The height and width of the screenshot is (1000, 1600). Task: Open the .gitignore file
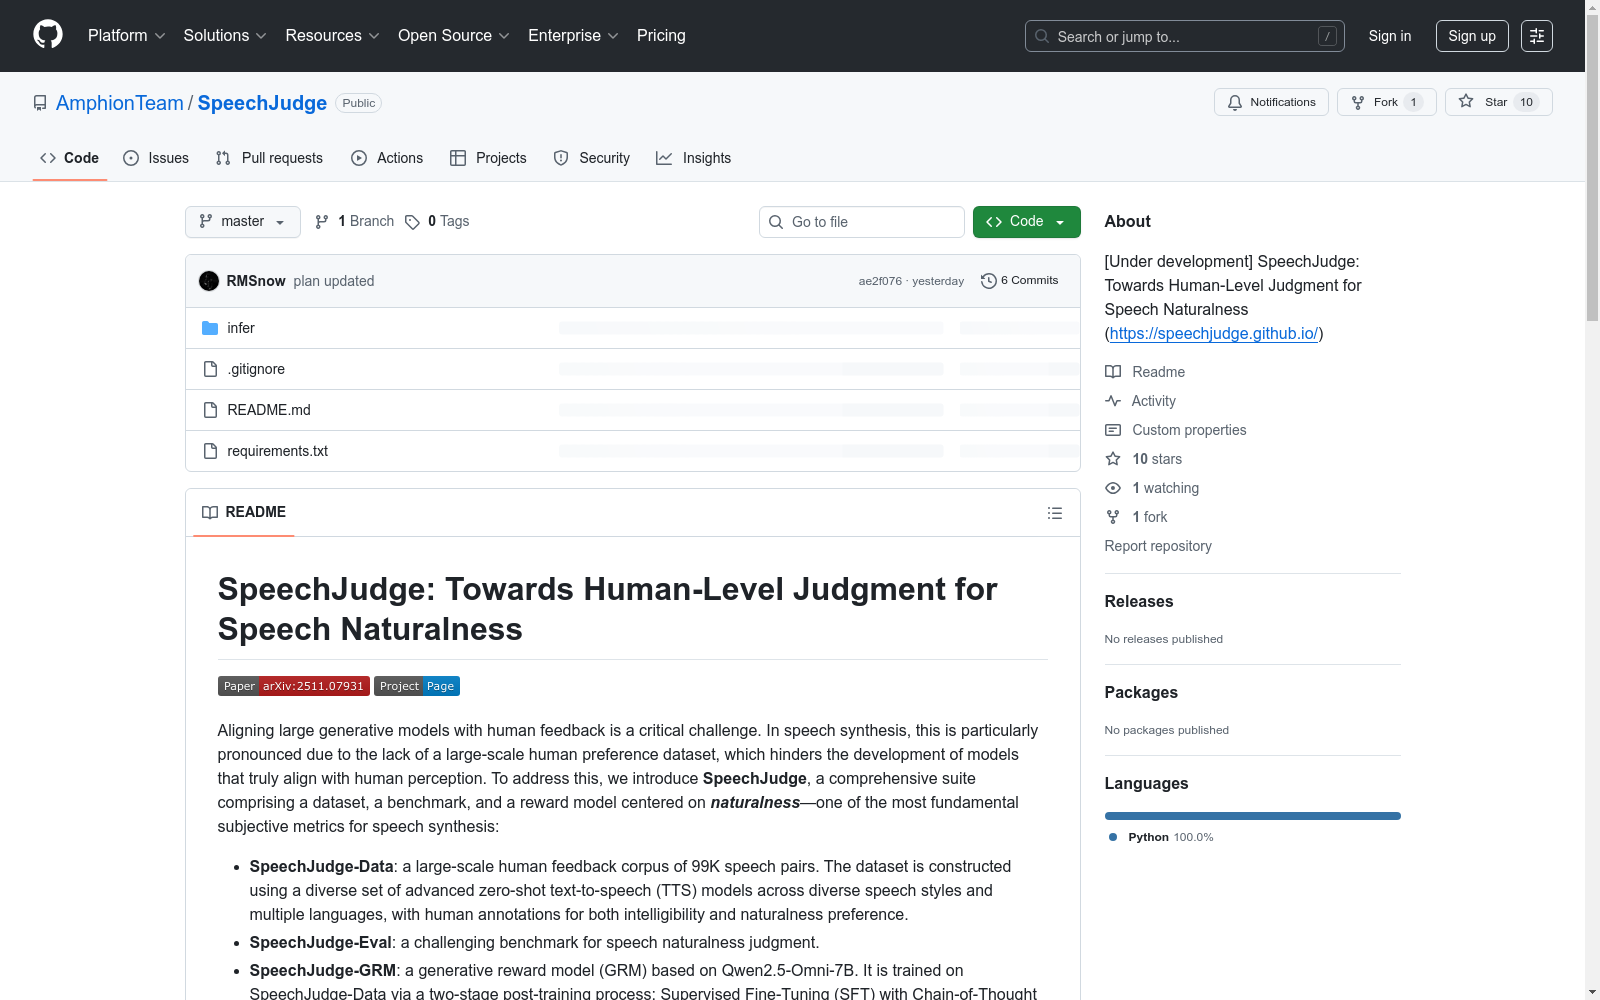point(256,369)
